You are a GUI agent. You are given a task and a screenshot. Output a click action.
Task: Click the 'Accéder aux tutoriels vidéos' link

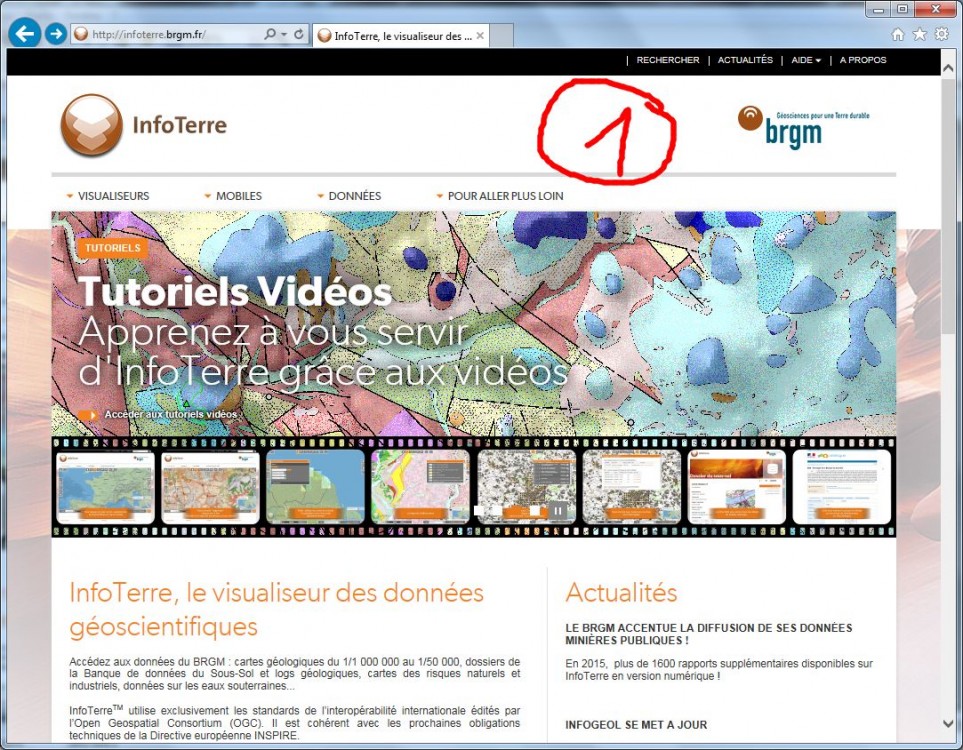[170, 414]
